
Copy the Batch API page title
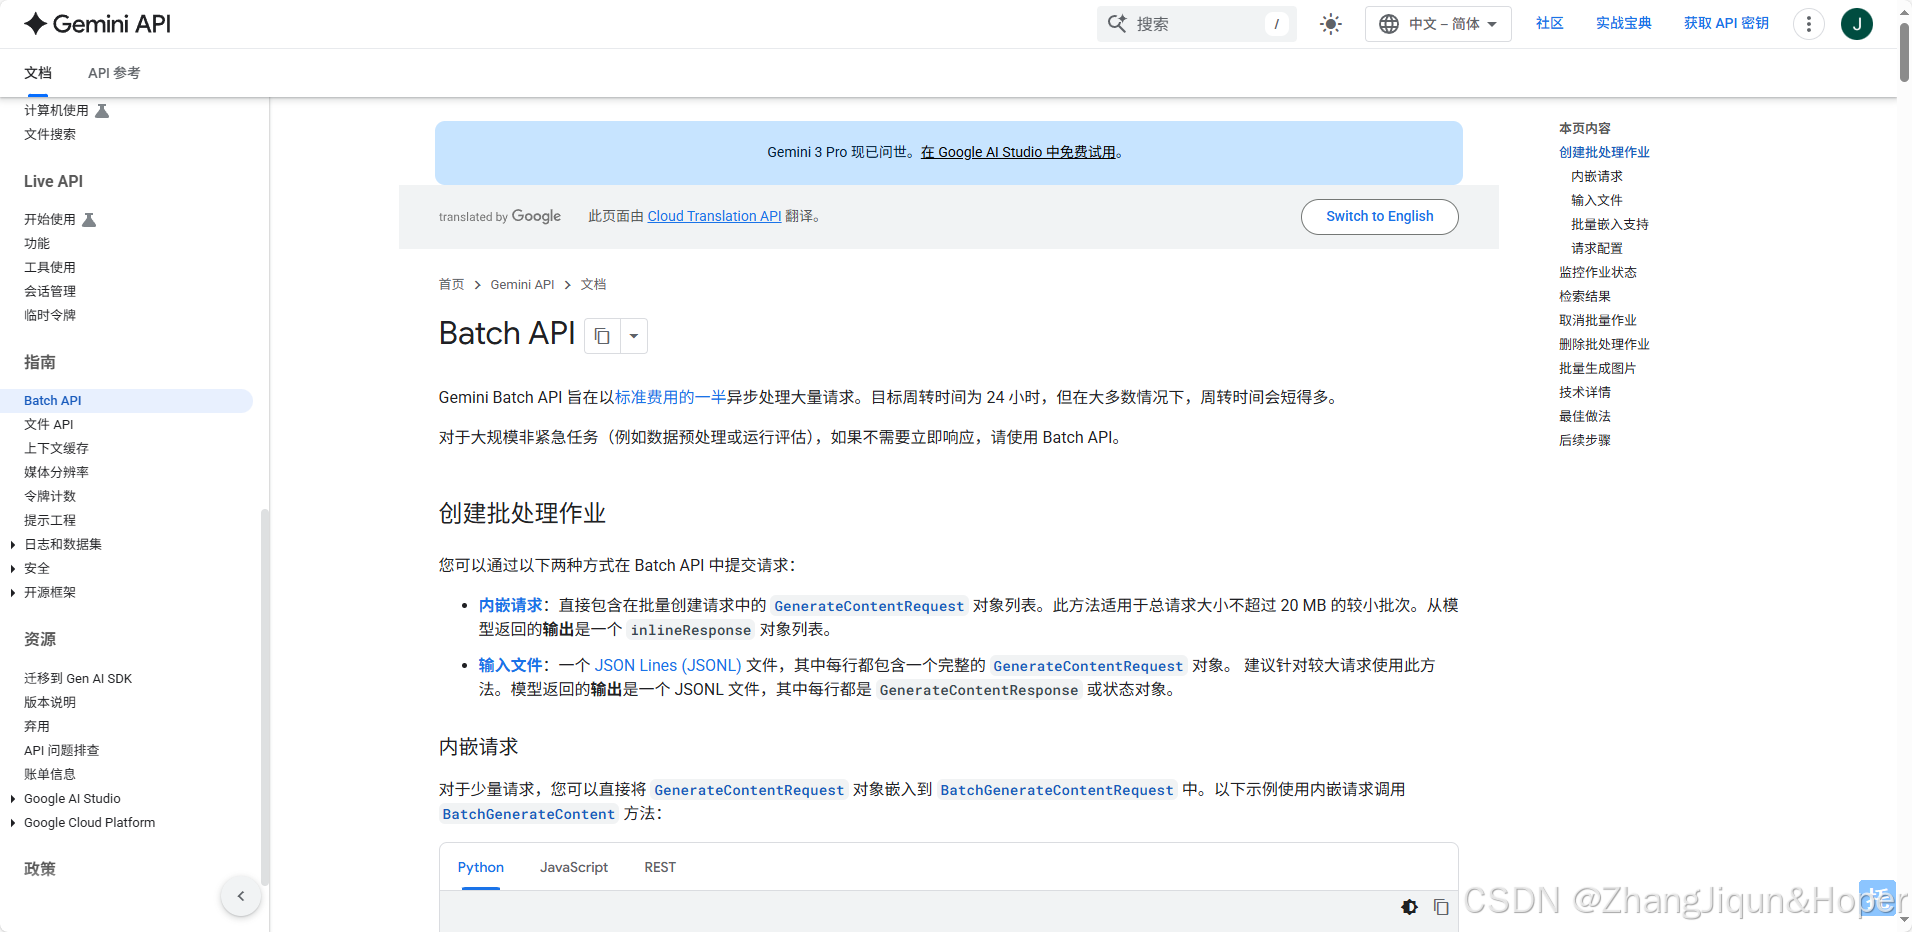[x=601, y=335]
